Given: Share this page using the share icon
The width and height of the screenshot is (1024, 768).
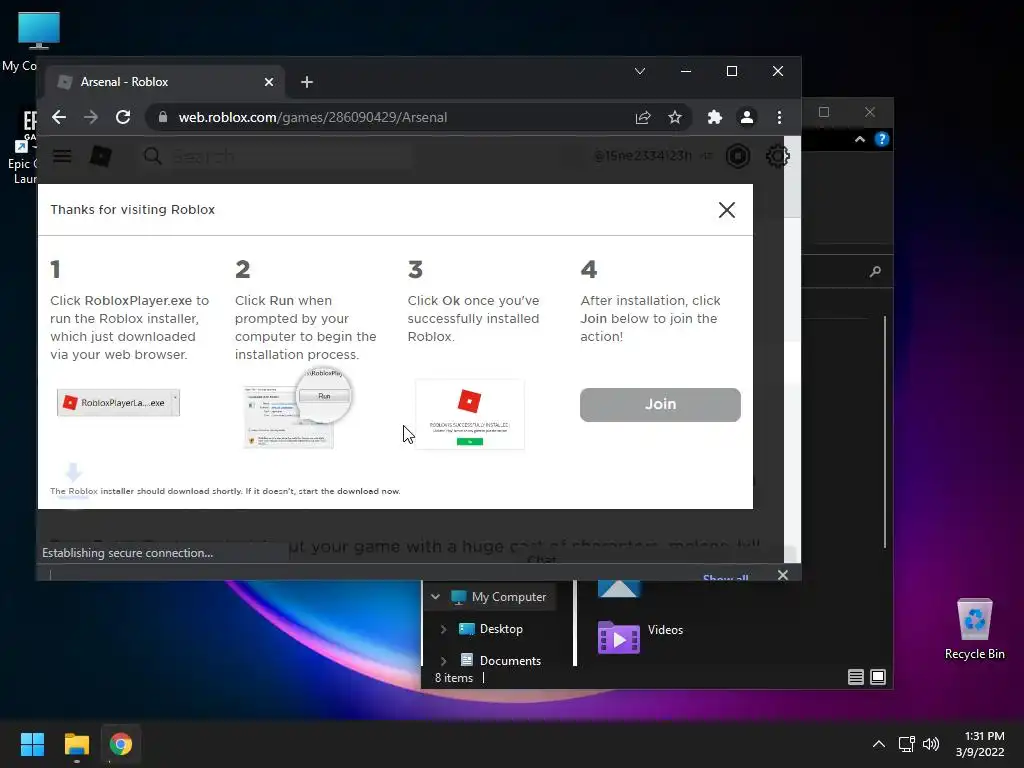Looking at the screenshot, I should (643, 118).
